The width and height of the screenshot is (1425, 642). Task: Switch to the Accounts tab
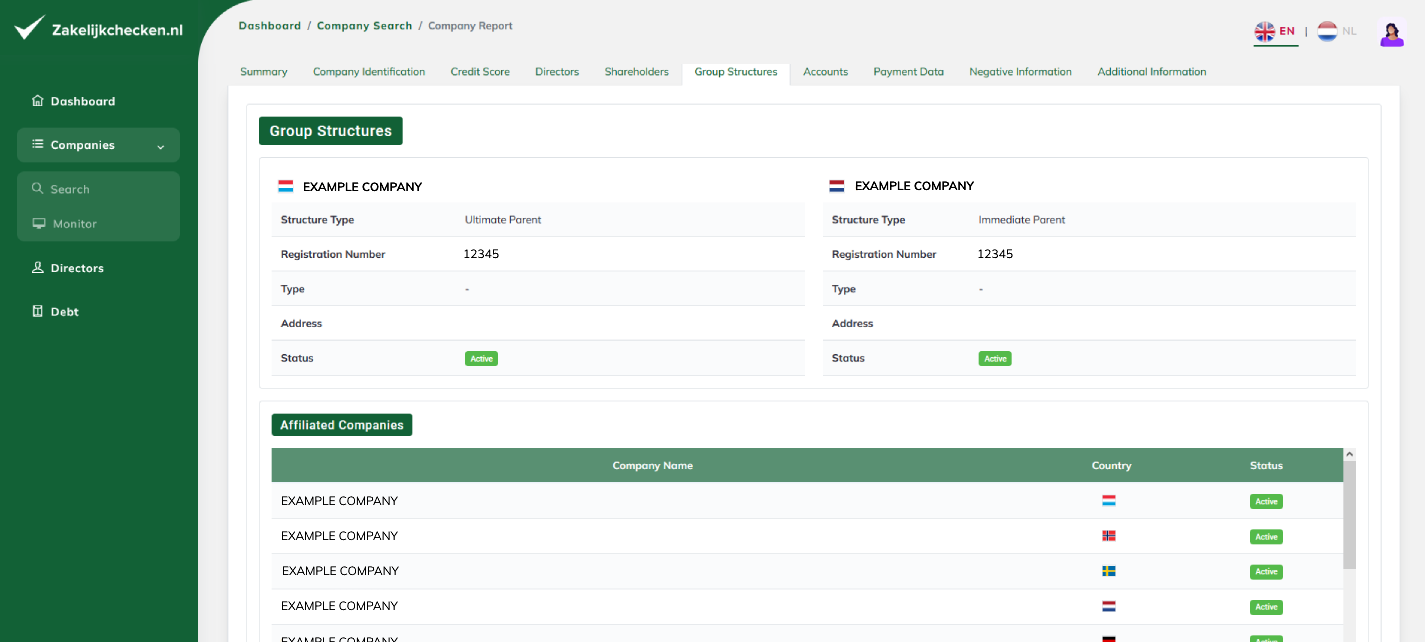tap(826, 72)
